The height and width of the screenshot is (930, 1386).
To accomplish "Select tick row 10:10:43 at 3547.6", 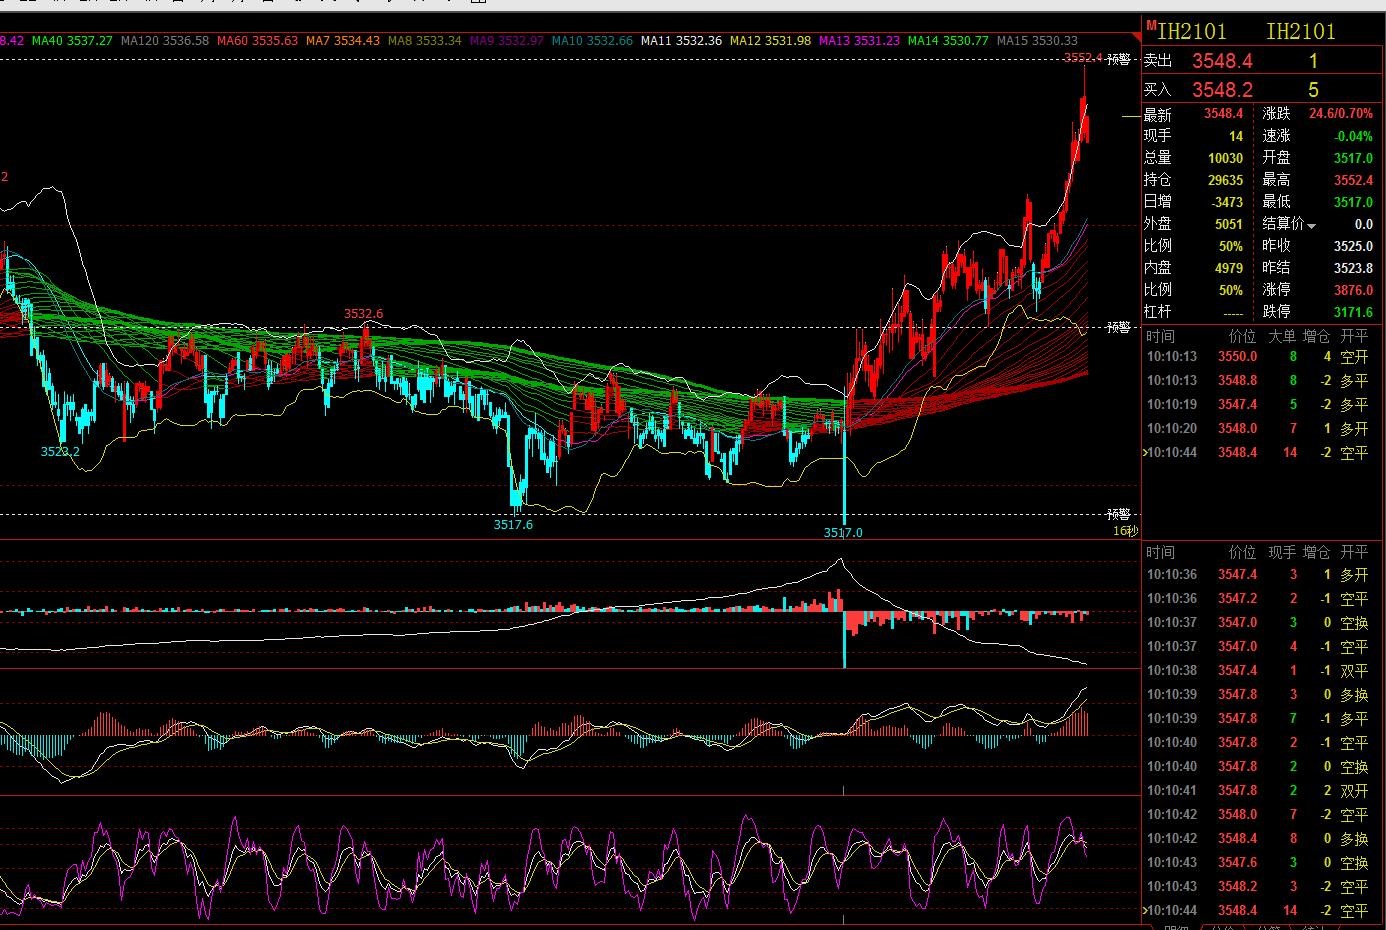I will tap(1262, 863).
